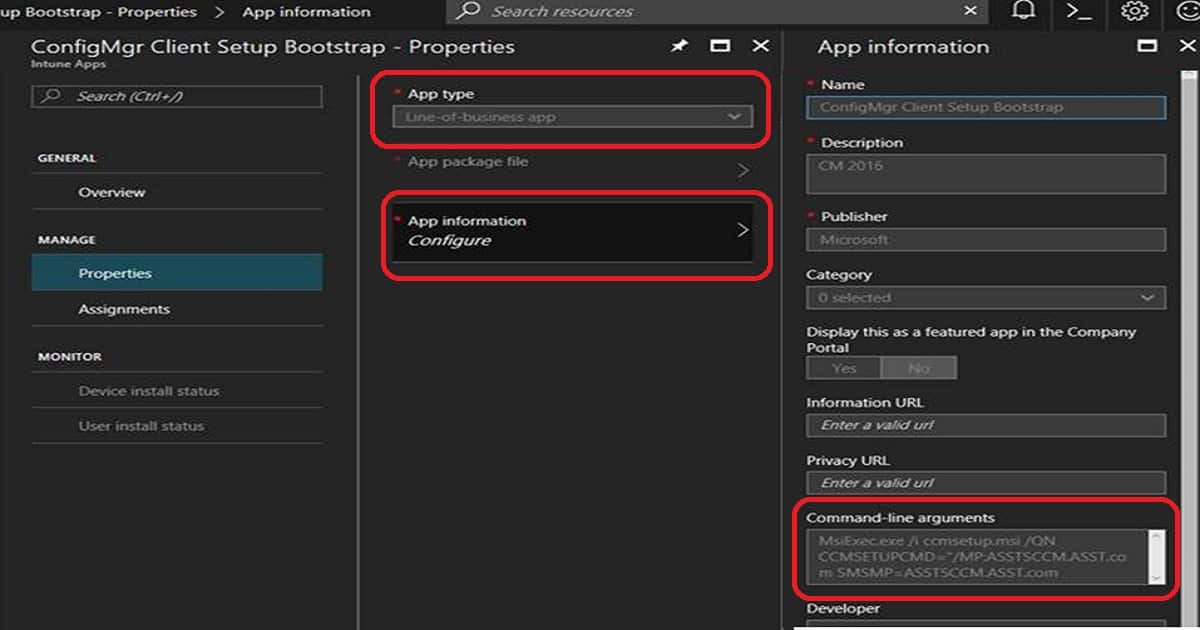Launch Cloud Shell from top bar

tap(1078, 12)
